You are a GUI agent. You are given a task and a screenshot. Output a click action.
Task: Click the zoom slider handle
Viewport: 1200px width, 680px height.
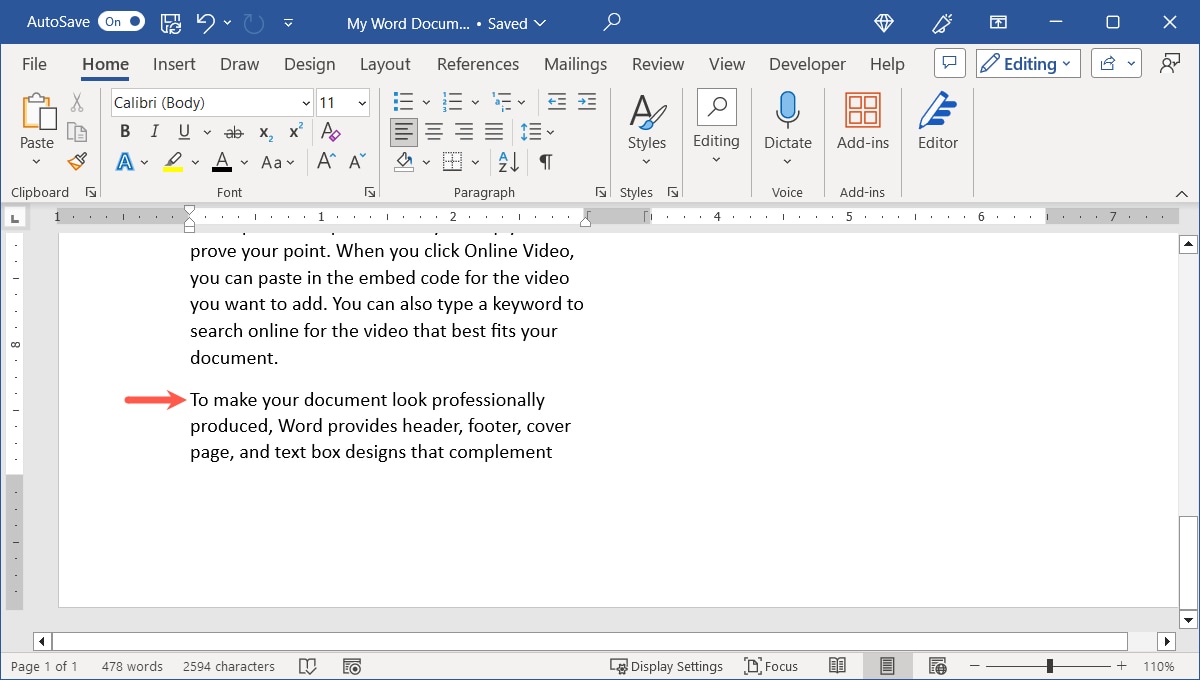click(1050, 666)
